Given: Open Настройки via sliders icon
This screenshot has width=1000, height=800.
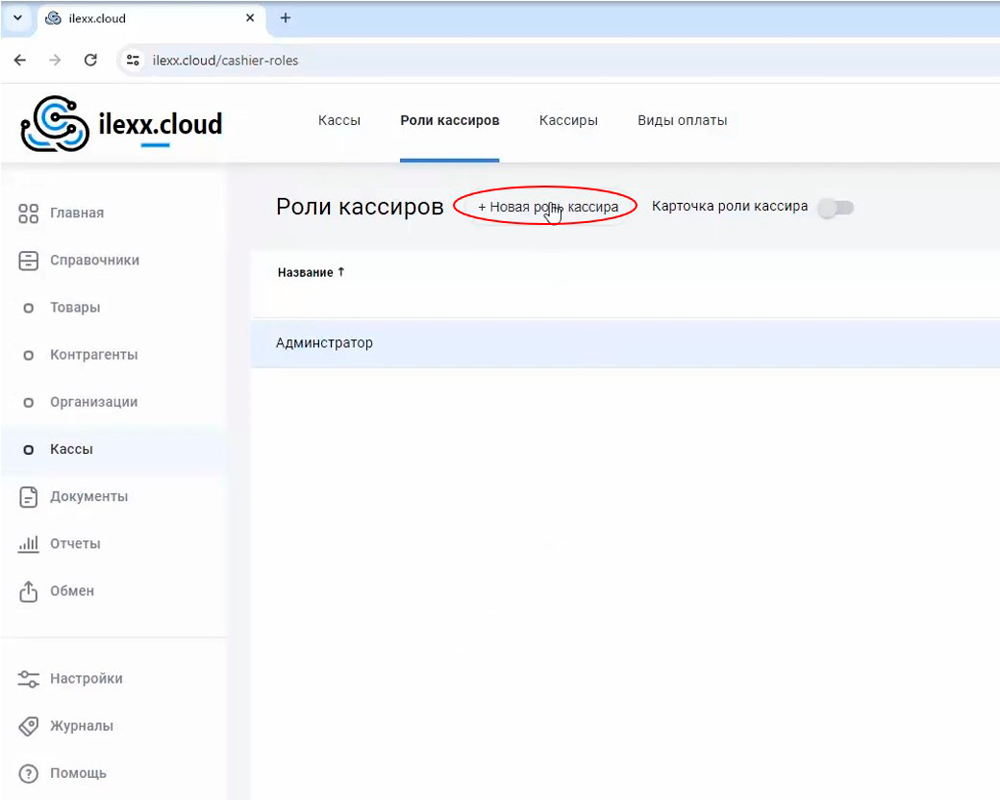Looking at the screenshot, I should [29, 679].
